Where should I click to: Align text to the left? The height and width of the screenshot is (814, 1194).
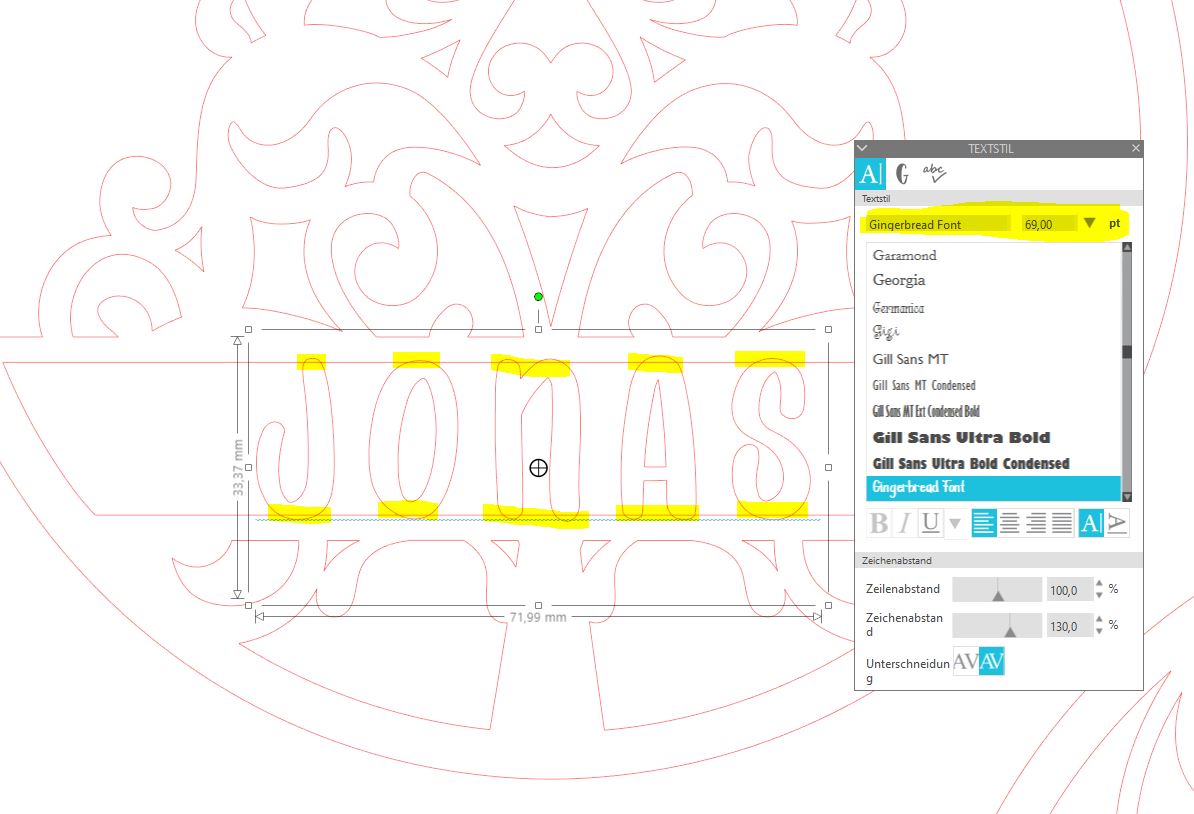(984, 523)
